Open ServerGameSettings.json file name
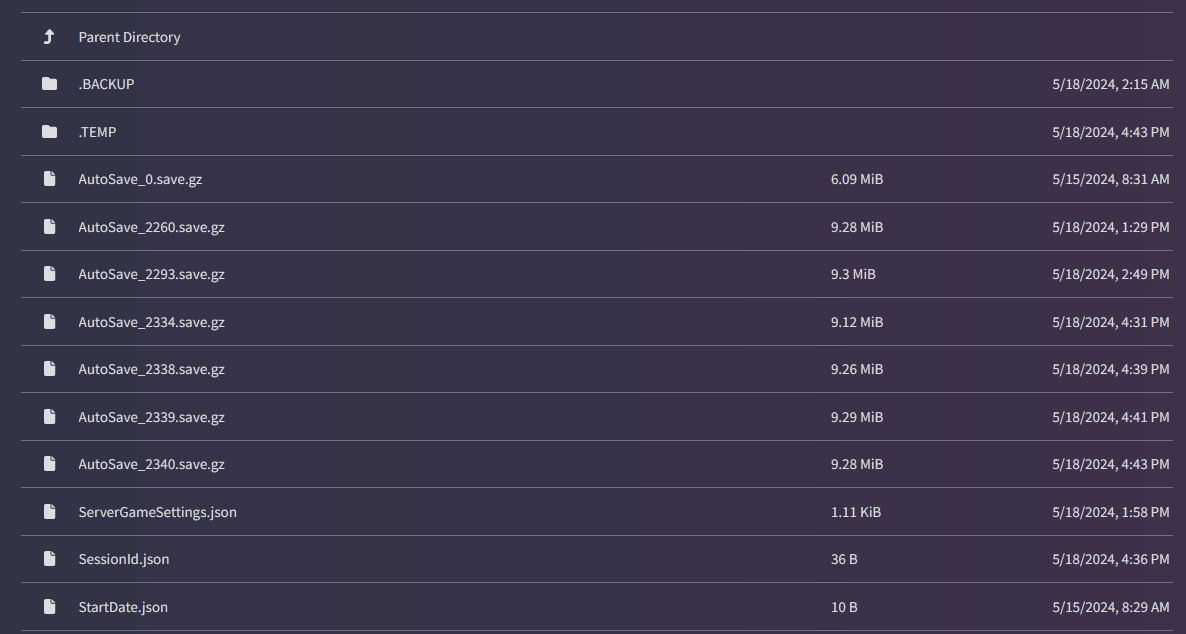This screenshot has width=1186, height=634. click(157, 511)
